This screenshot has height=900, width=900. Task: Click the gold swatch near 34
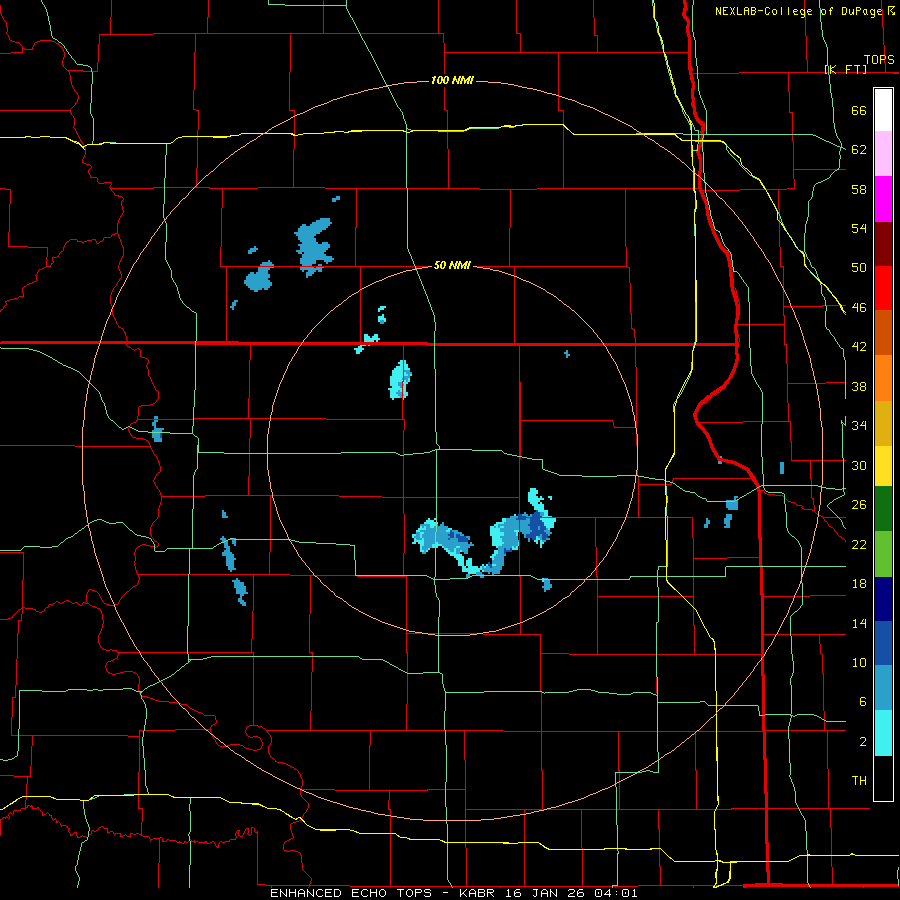883,422
